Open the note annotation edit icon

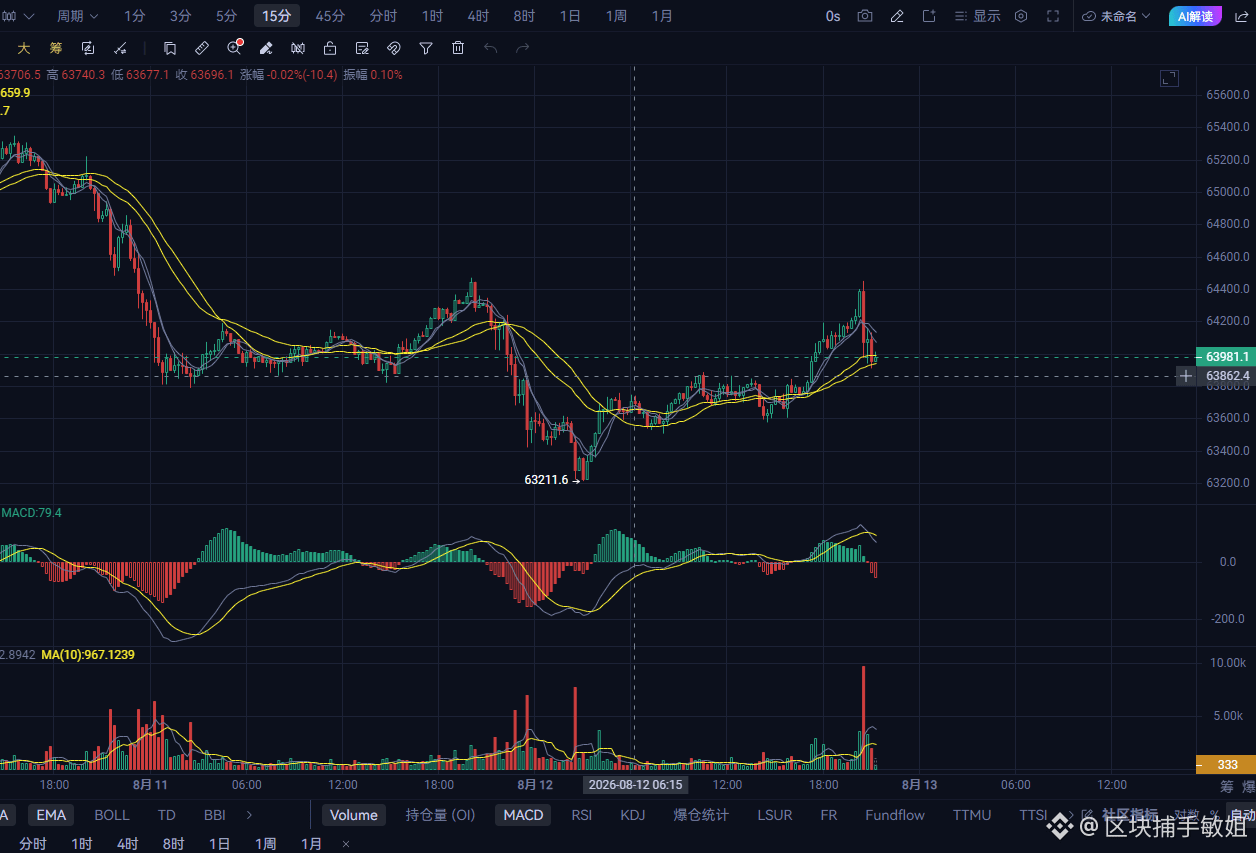[x=362, y=48]
